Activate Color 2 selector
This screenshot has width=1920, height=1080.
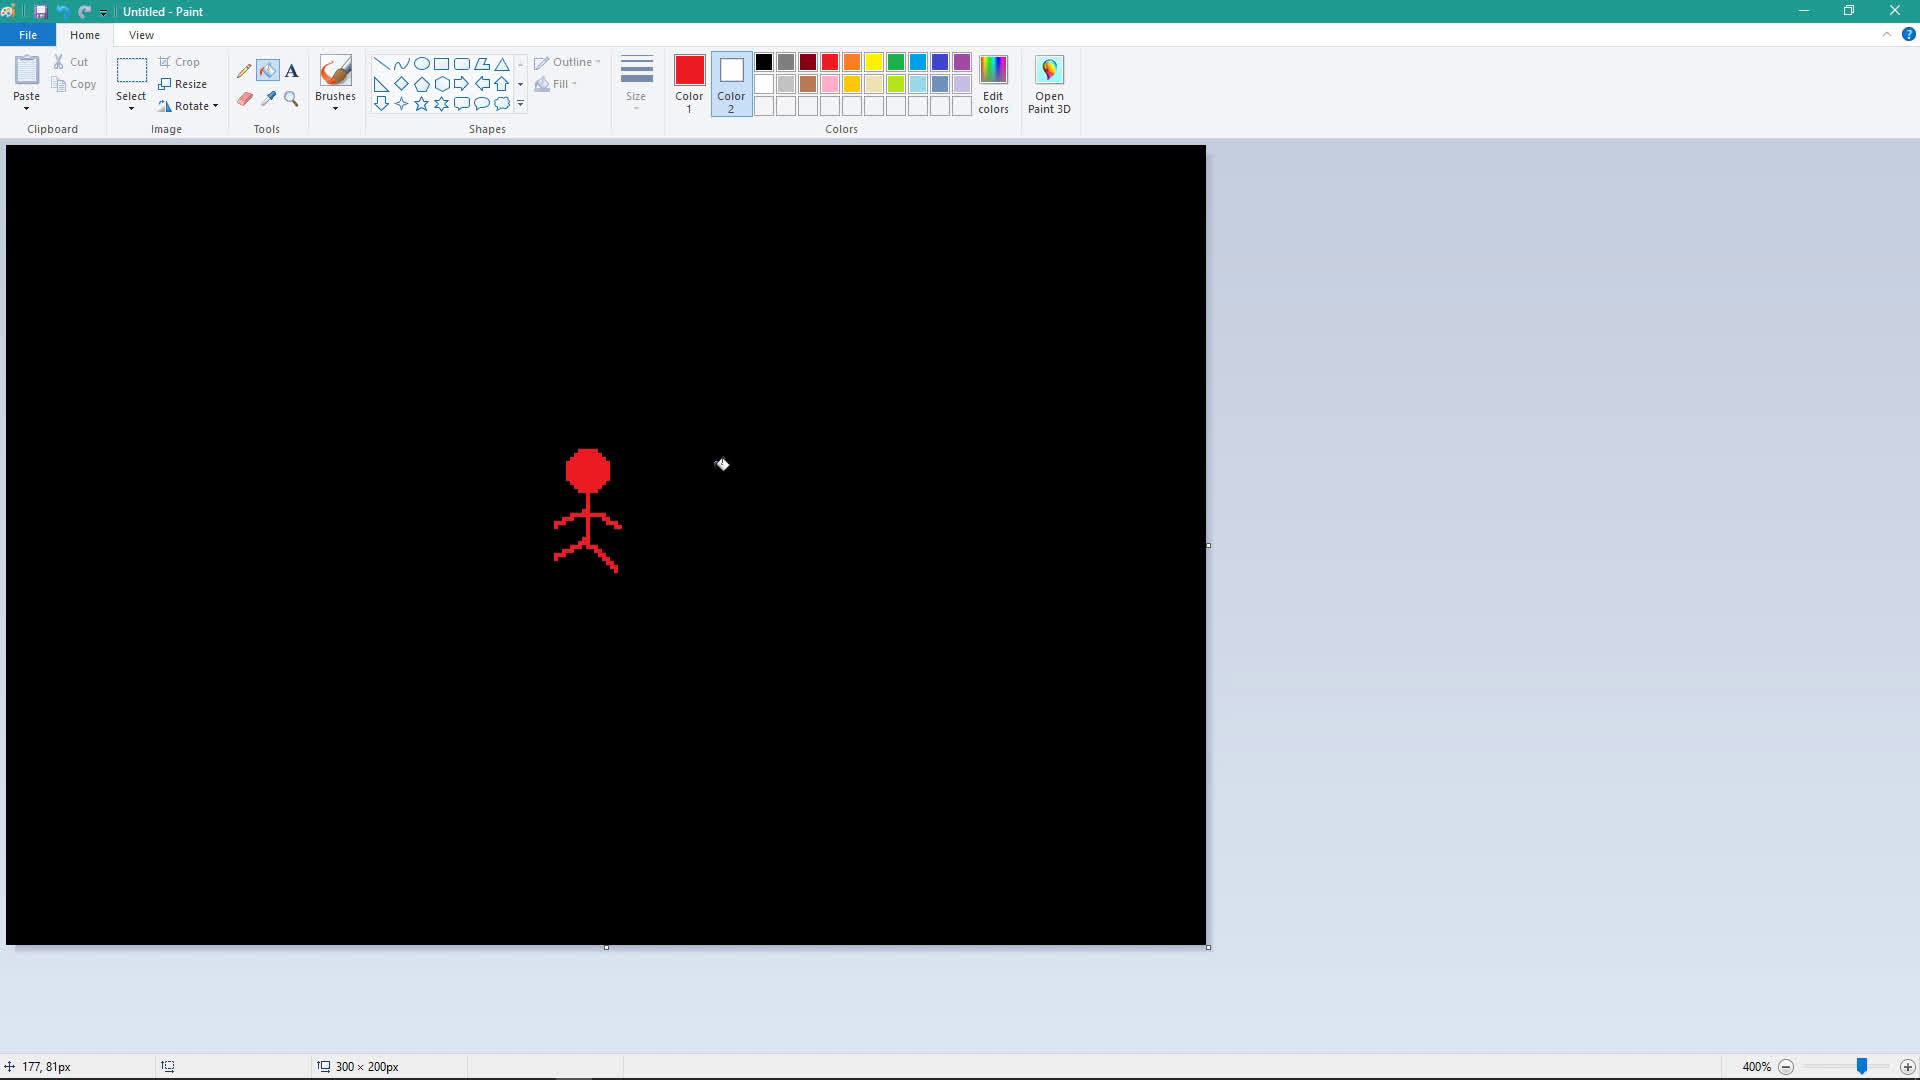coord(731,85)
